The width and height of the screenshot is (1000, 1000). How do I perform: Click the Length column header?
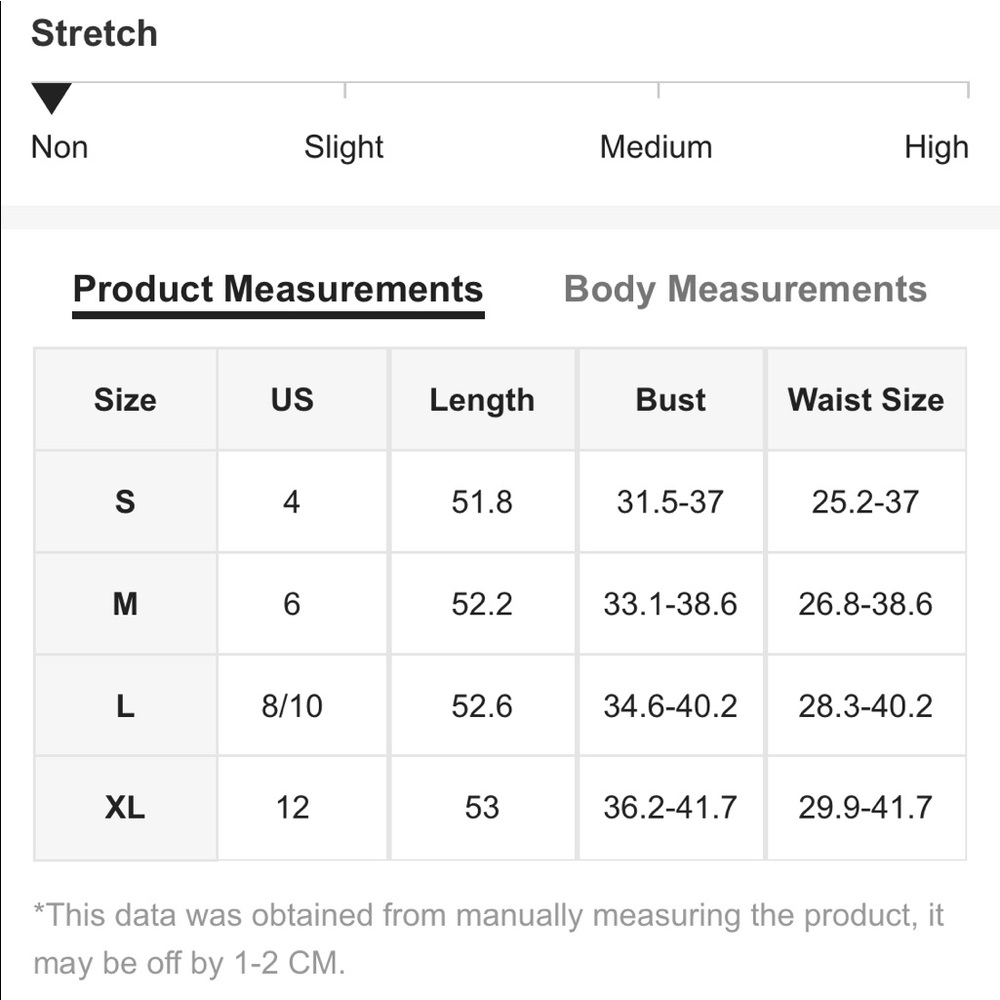482,400
